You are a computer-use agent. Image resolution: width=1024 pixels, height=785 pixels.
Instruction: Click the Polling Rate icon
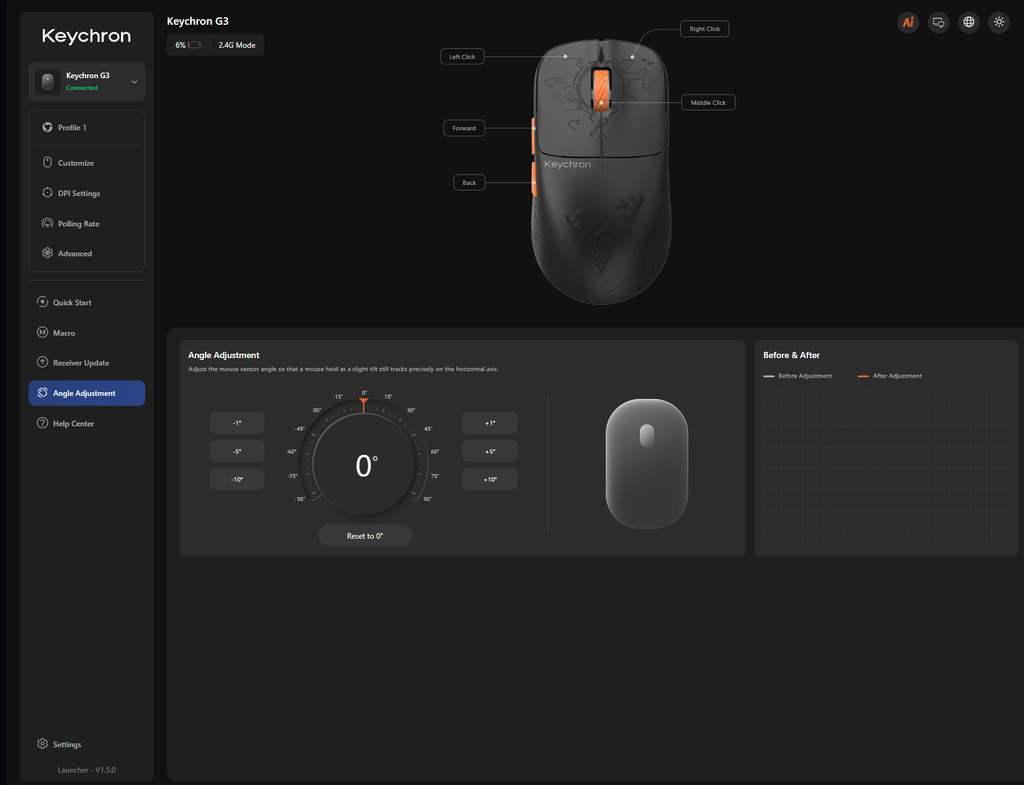[47, 223]
